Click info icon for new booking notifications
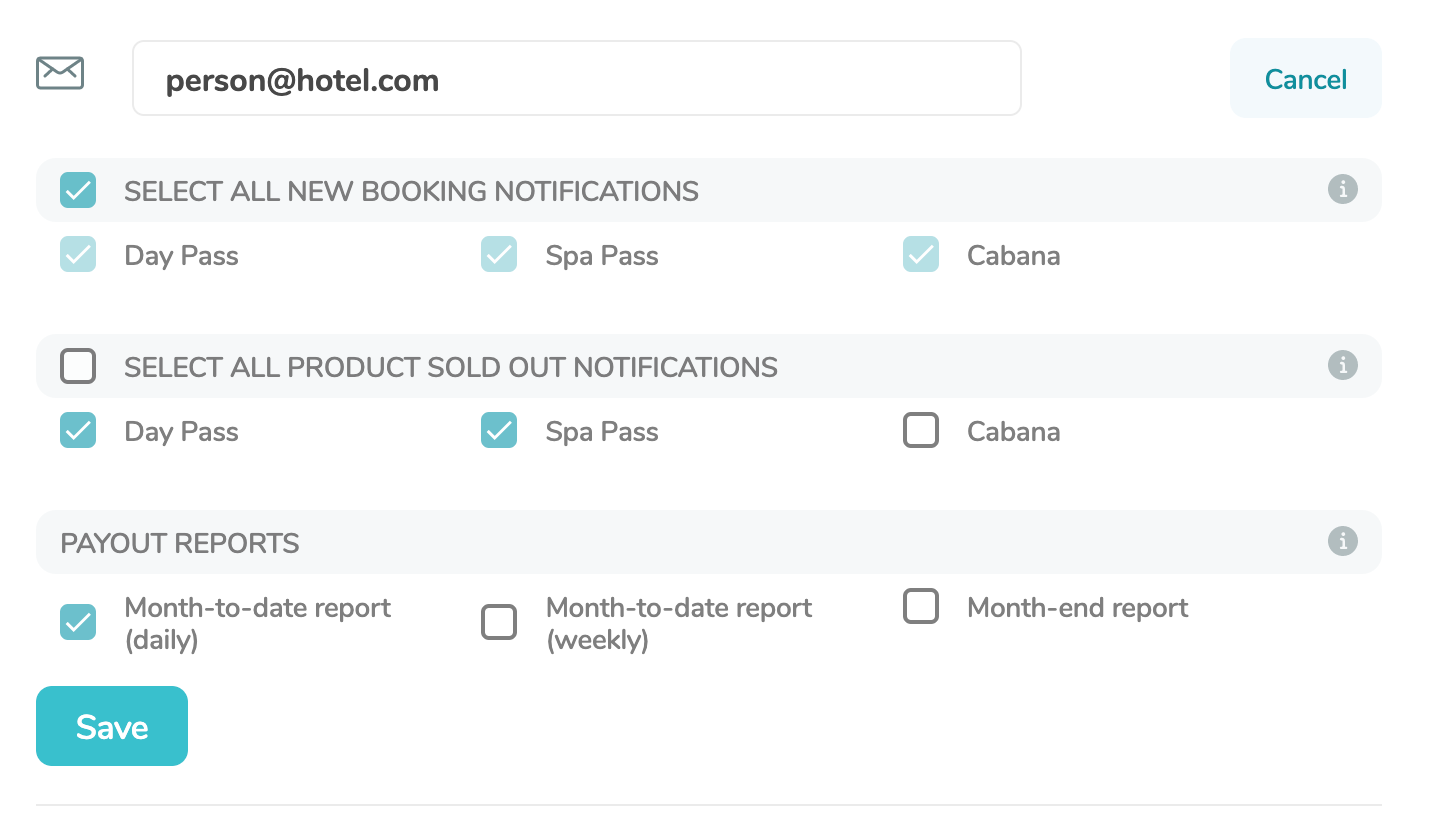The image size is (1432, 838). [1342, 189]
